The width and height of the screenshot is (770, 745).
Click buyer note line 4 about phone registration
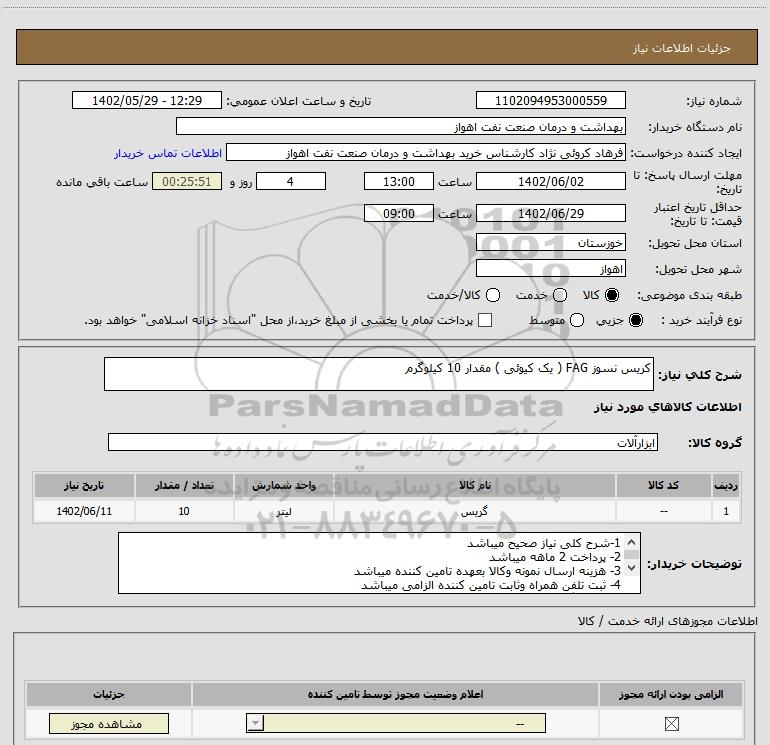[x=491, y=585]
